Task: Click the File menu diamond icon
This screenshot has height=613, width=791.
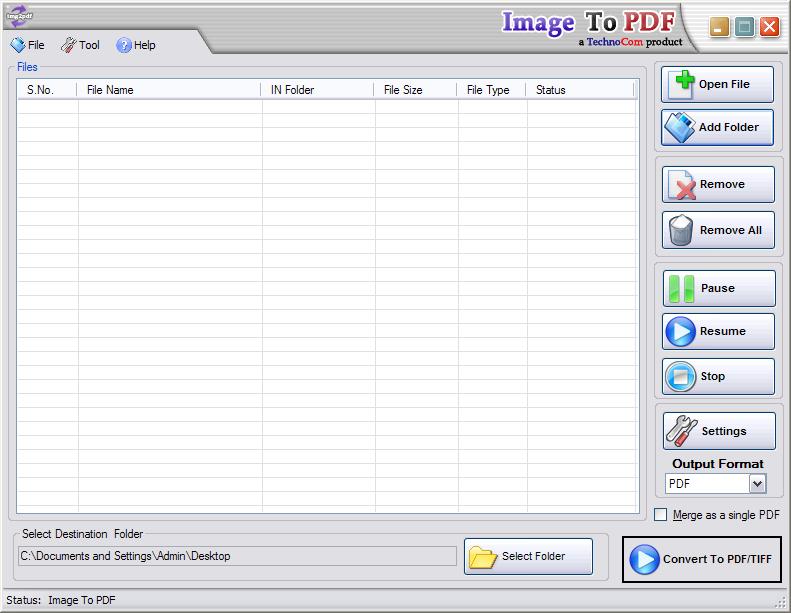Action: click(x=18, y=45)
